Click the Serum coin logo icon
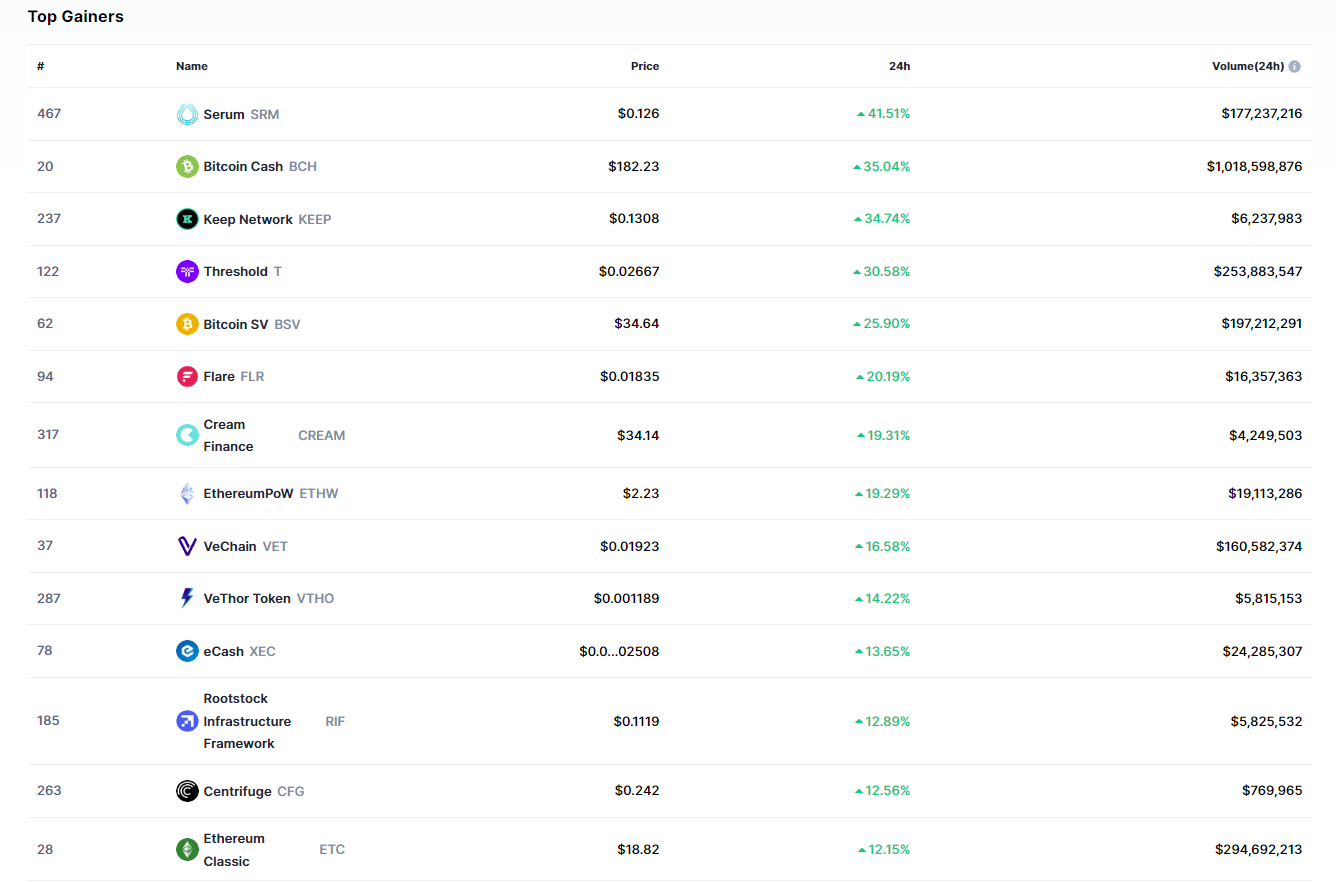This screenshot has height=882, width=1336. point(187,114)
